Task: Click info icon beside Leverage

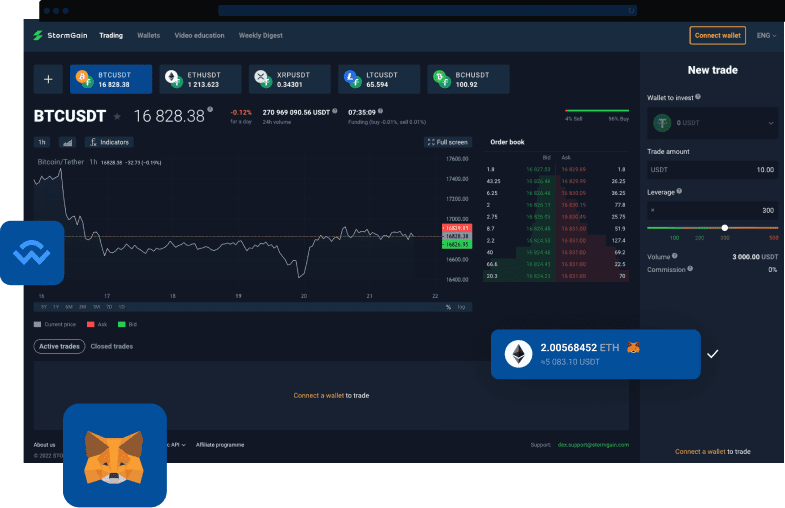Action: [x=679, y=191]
